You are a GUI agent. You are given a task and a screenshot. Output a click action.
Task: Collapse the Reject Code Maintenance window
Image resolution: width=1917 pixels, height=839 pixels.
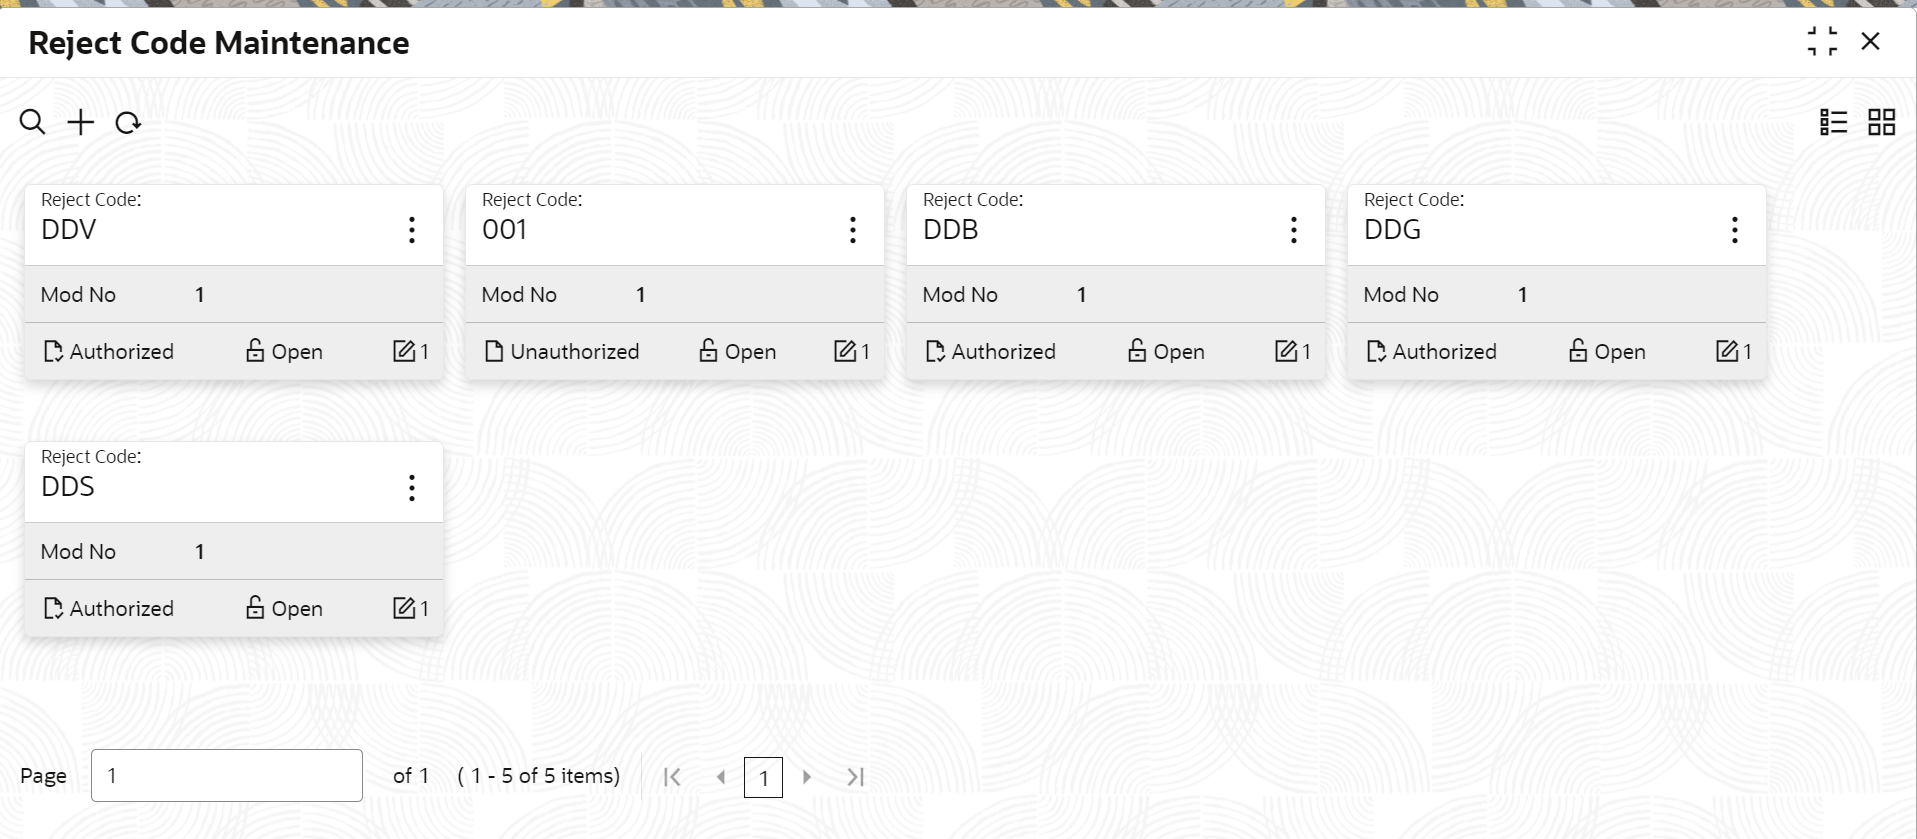1822,41
